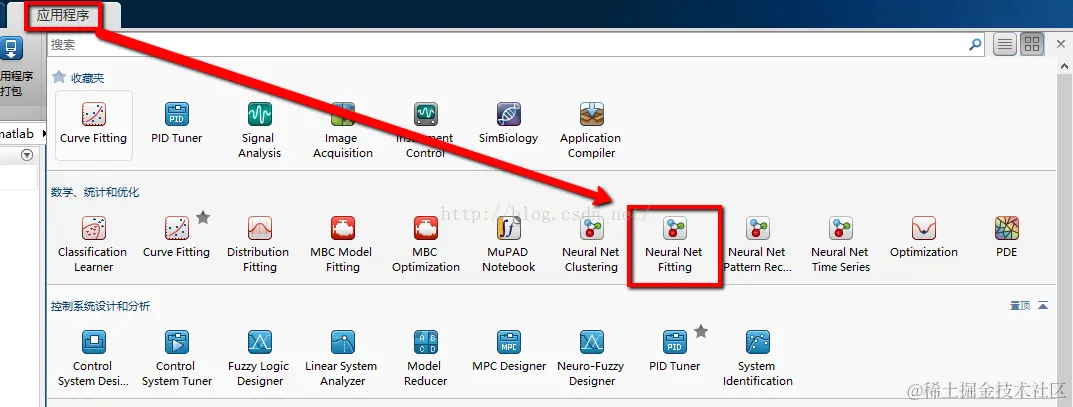Open the PDE app
Viewport: 1073px width, 407px height.
tap(1007, 237)
